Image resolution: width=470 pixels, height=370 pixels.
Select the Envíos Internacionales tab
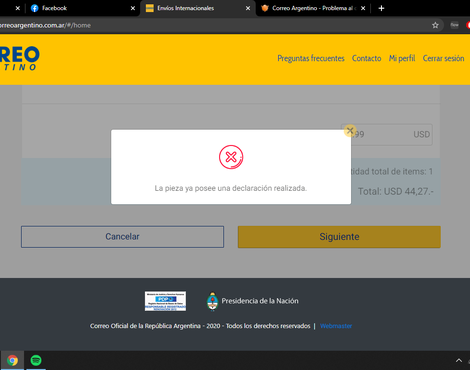pyautogui.click(x=197, y=8)
